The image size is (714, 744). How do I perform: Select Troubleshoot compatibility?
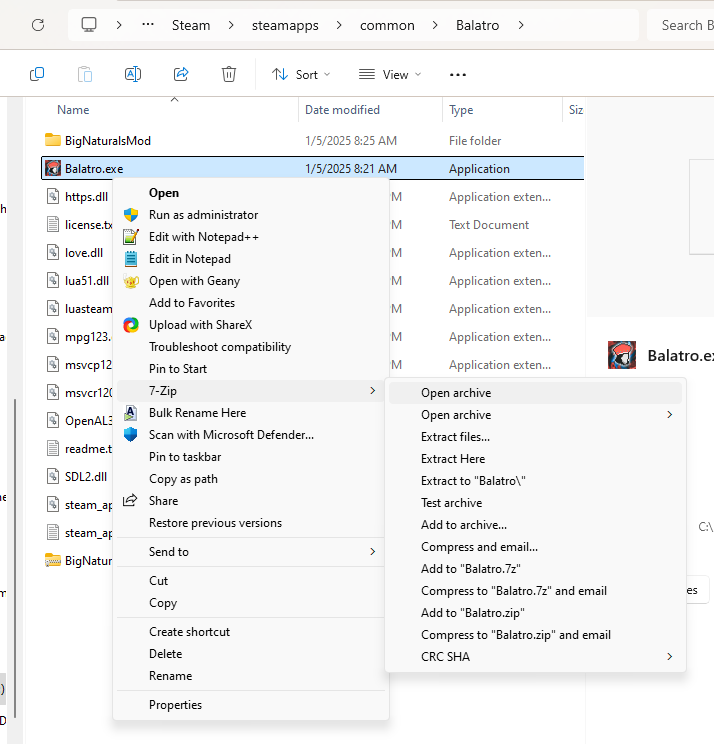[250, 347]
